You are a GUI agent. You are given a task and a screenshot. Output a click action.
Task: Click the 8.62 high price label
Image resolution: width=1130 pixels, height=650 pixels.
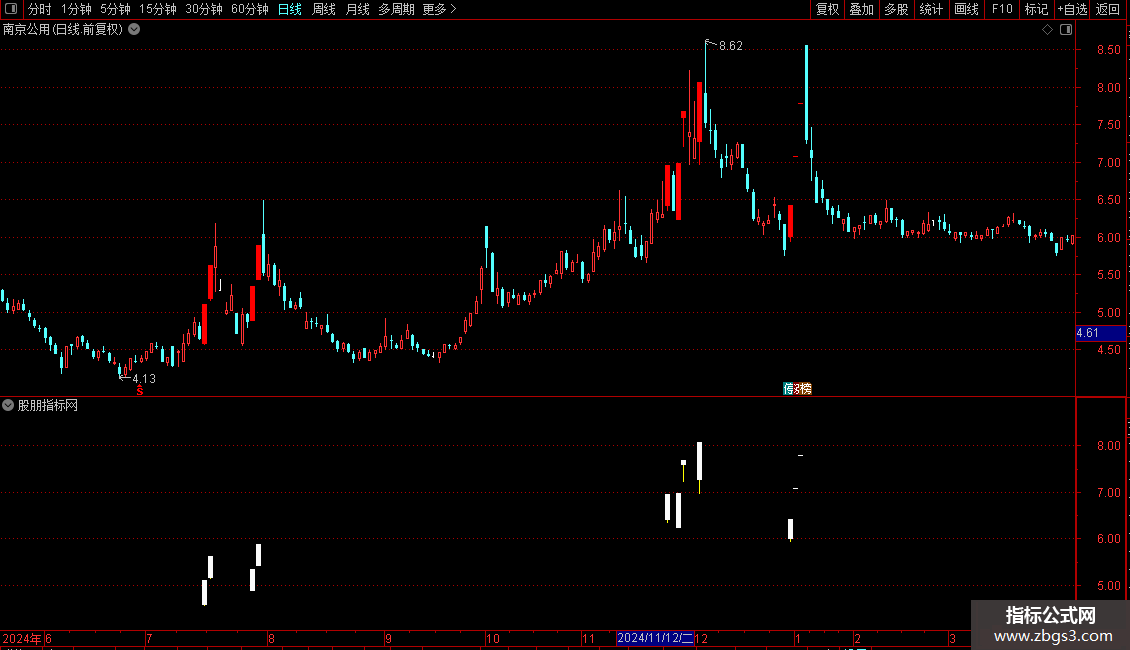point(731,46)
